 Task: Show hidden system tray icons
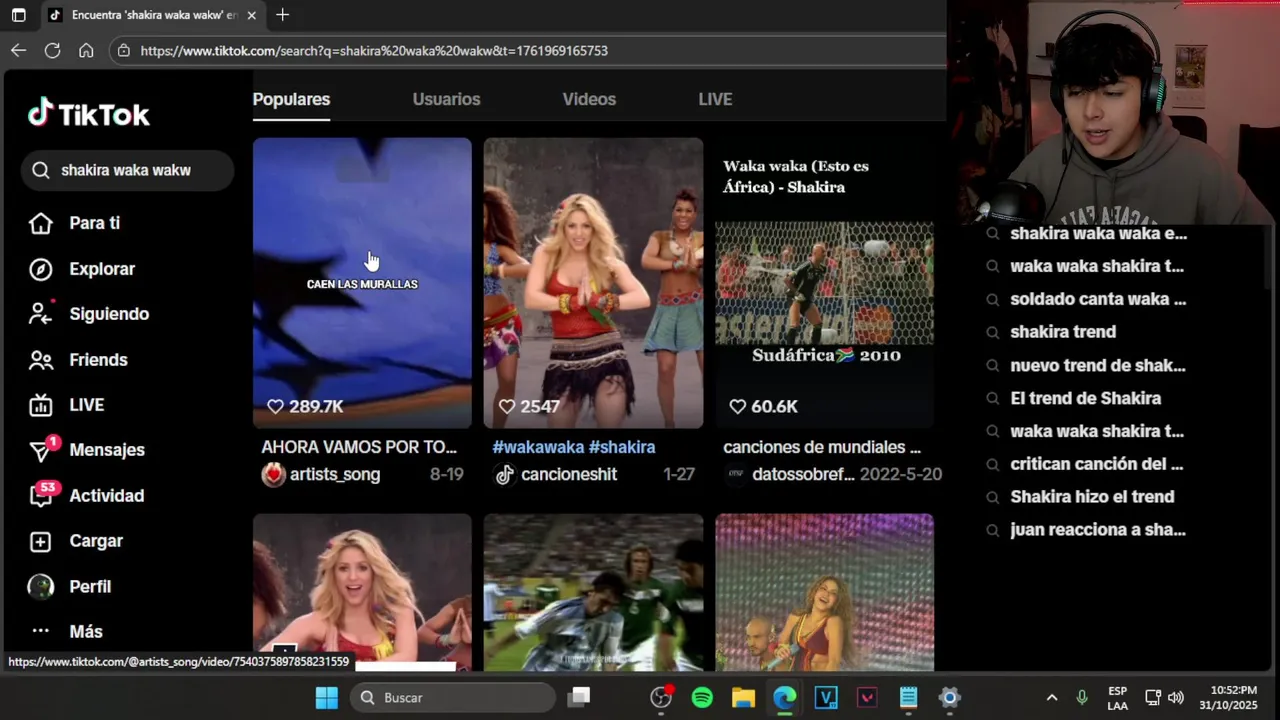click(x=1051, y=698)
